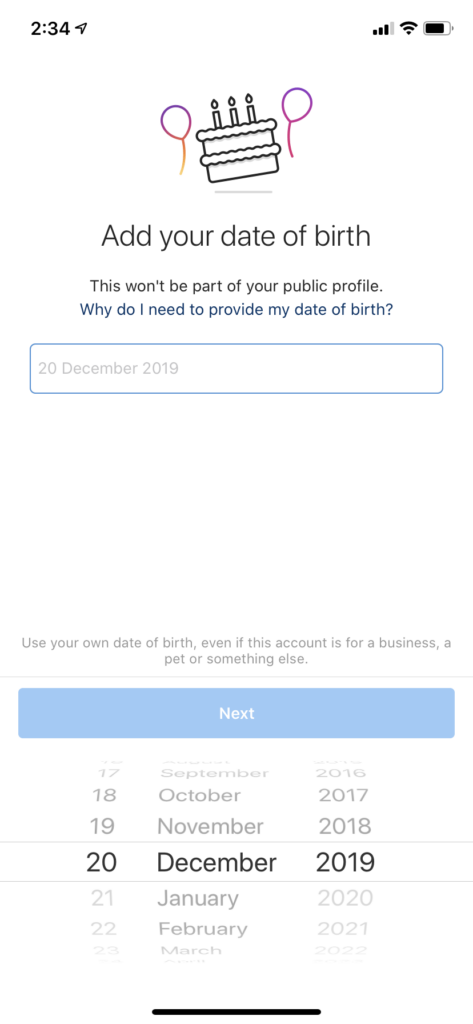
Task: Pick year 2017 in the year wheel
Action: pyautogui.click(x=344, y=795)
